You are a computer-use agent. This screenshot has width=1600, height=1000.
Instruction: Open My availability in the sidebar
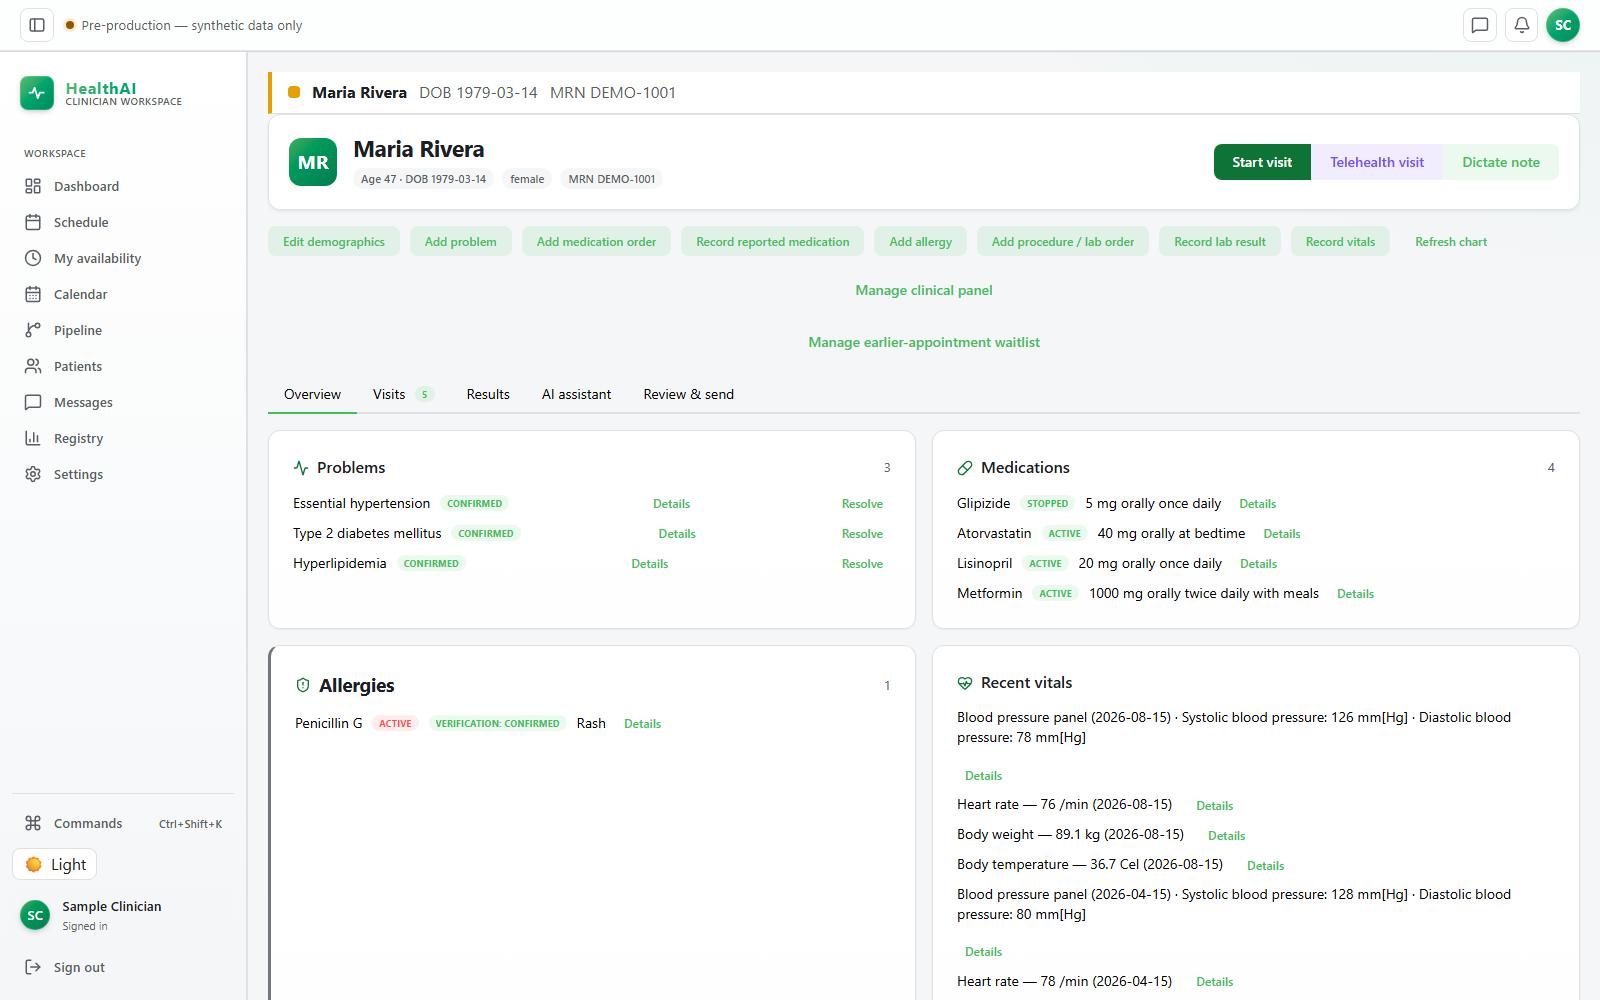point(123,258)
